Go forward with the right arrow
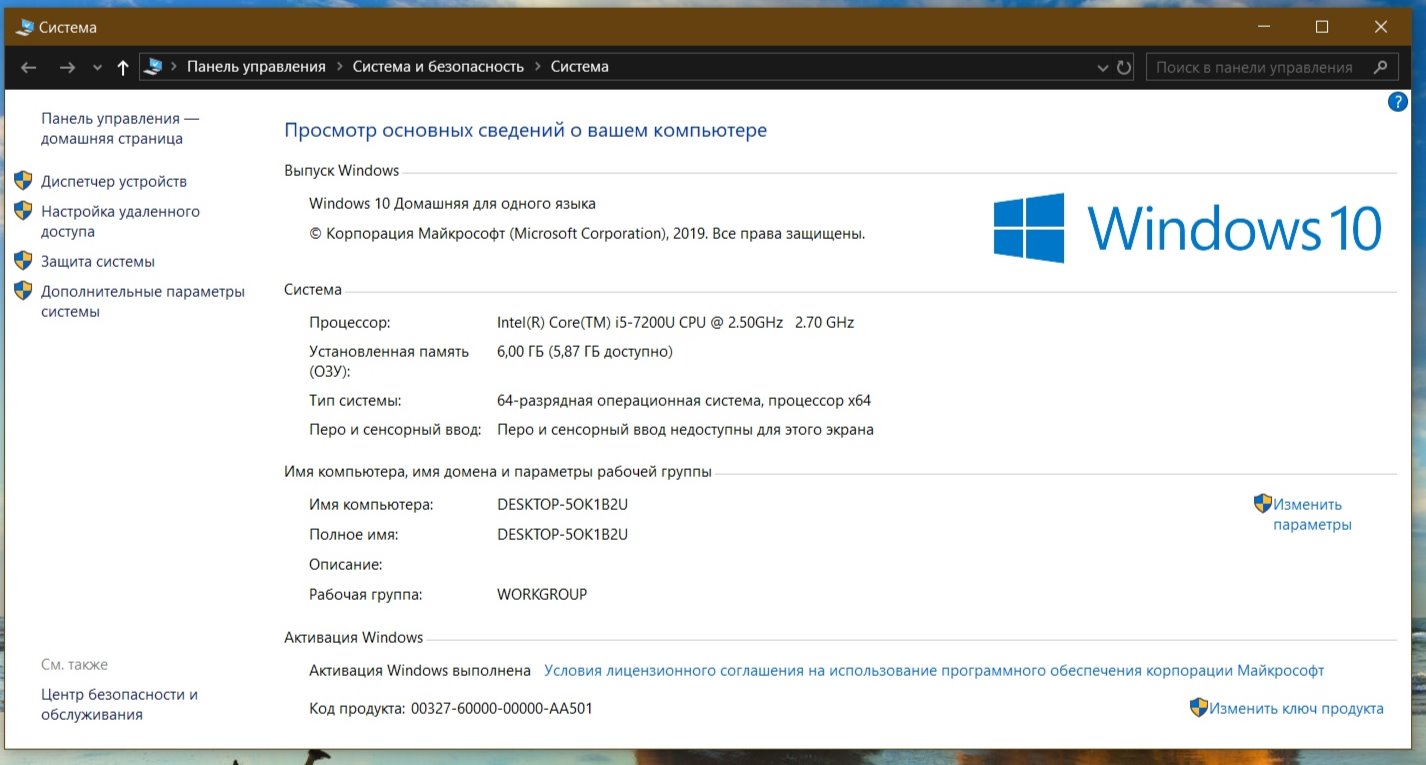This screenshot has height=765, width=1426. click(x=67, y=67)
